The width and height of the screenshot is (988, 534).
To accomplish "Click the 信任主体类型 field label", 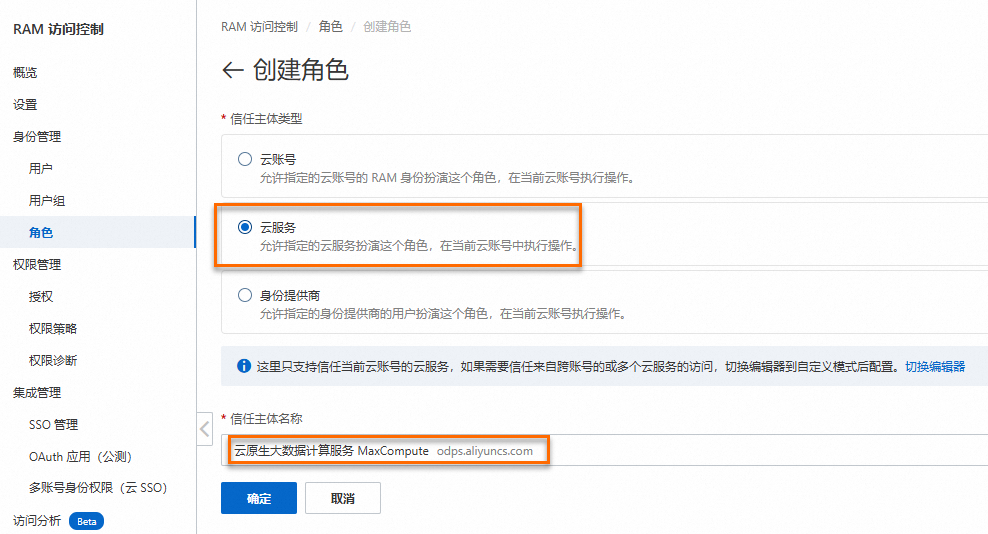I will pos(266,119).
